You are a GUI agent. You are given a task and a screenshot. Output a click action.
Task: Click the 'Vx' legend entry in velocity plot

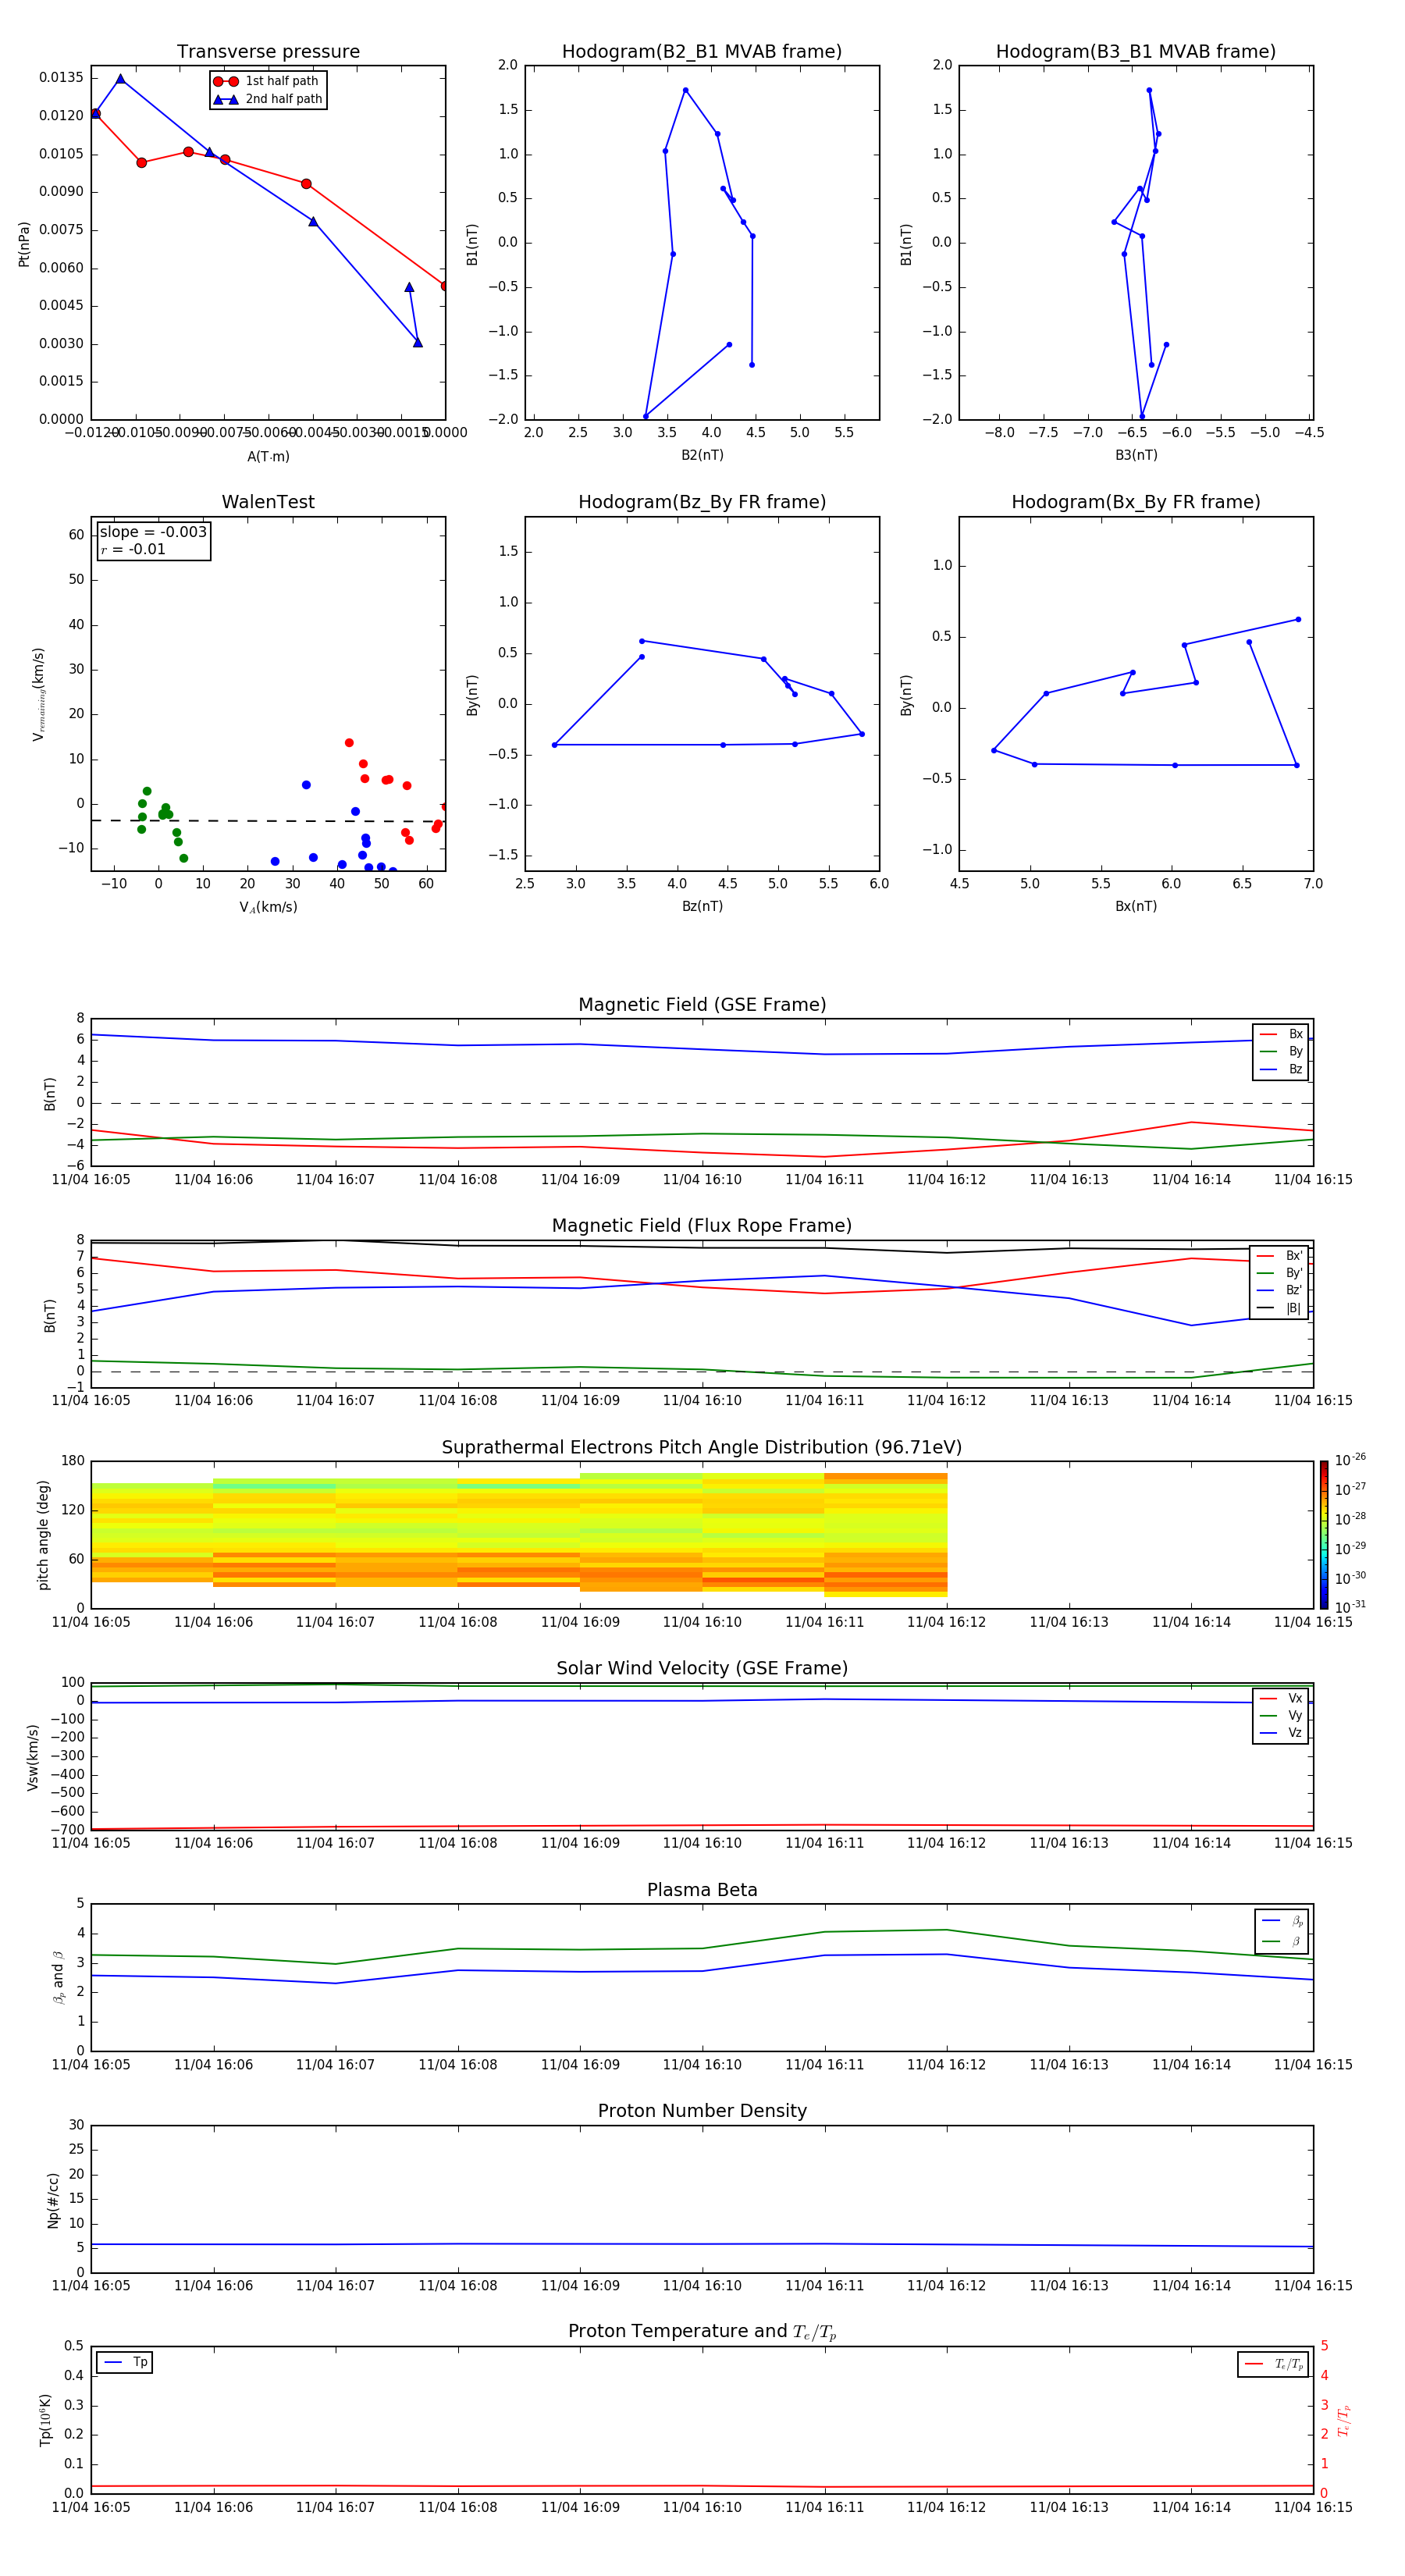pos(1281,1698)
